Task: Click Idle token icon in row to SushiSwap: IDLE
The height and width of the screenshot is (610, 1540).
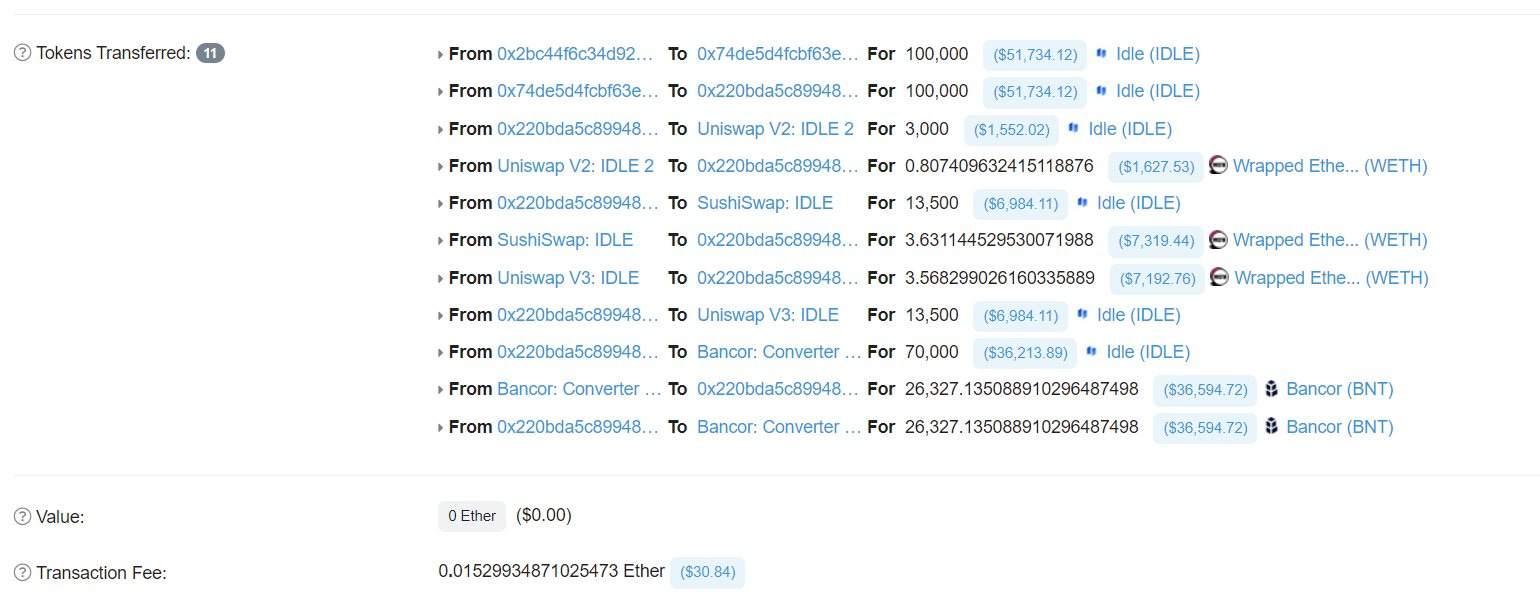Action: click(x=1083, y=203)
